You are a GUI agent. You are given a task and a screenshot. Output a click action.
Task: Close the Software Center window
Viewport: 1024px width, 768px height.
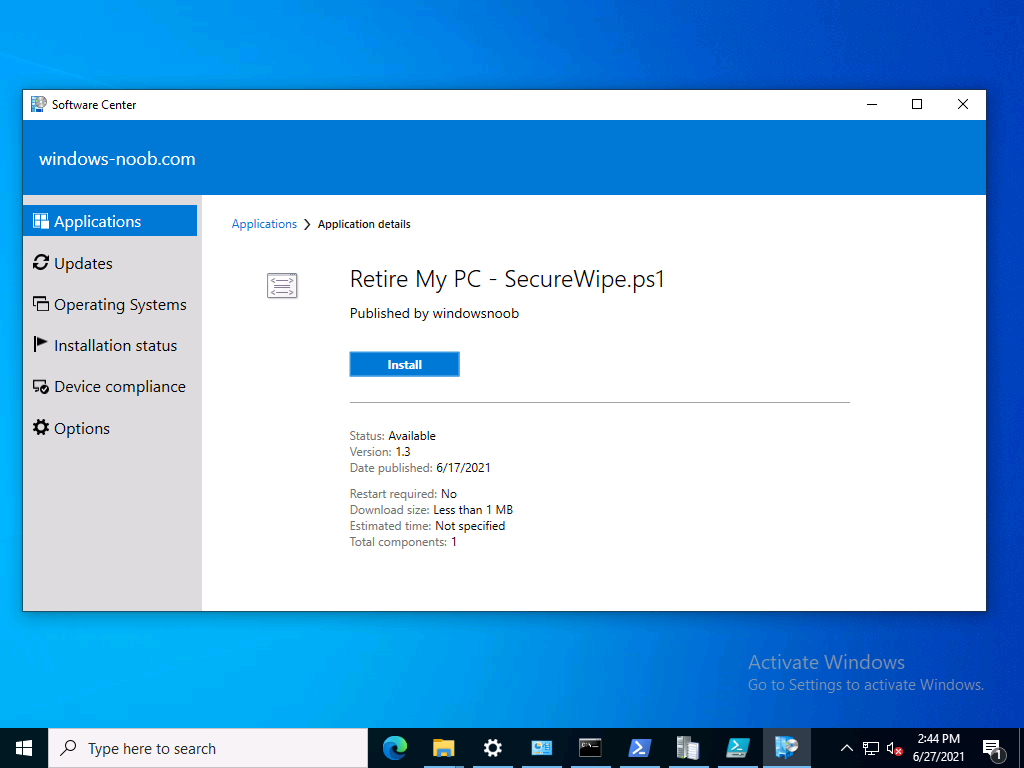963,104
